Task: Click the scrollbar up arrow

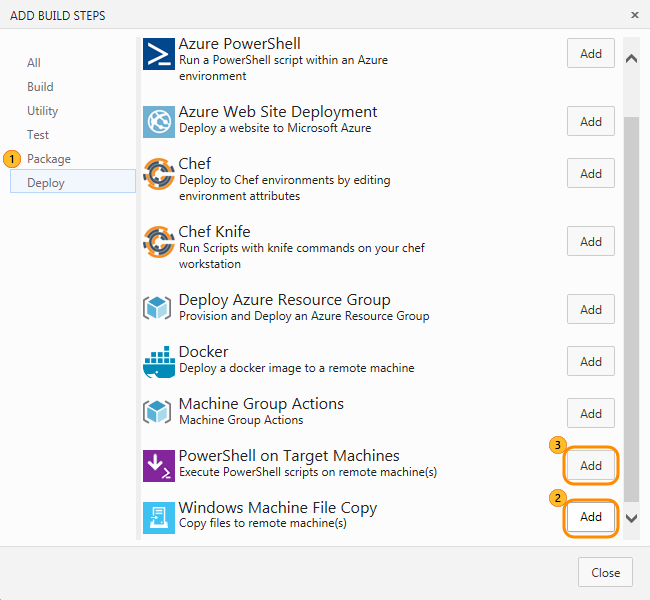Action: pos(631,59)
